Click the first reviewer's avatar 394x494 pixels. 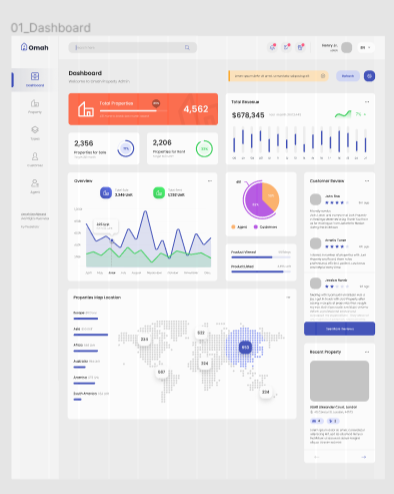pos(315,199)
